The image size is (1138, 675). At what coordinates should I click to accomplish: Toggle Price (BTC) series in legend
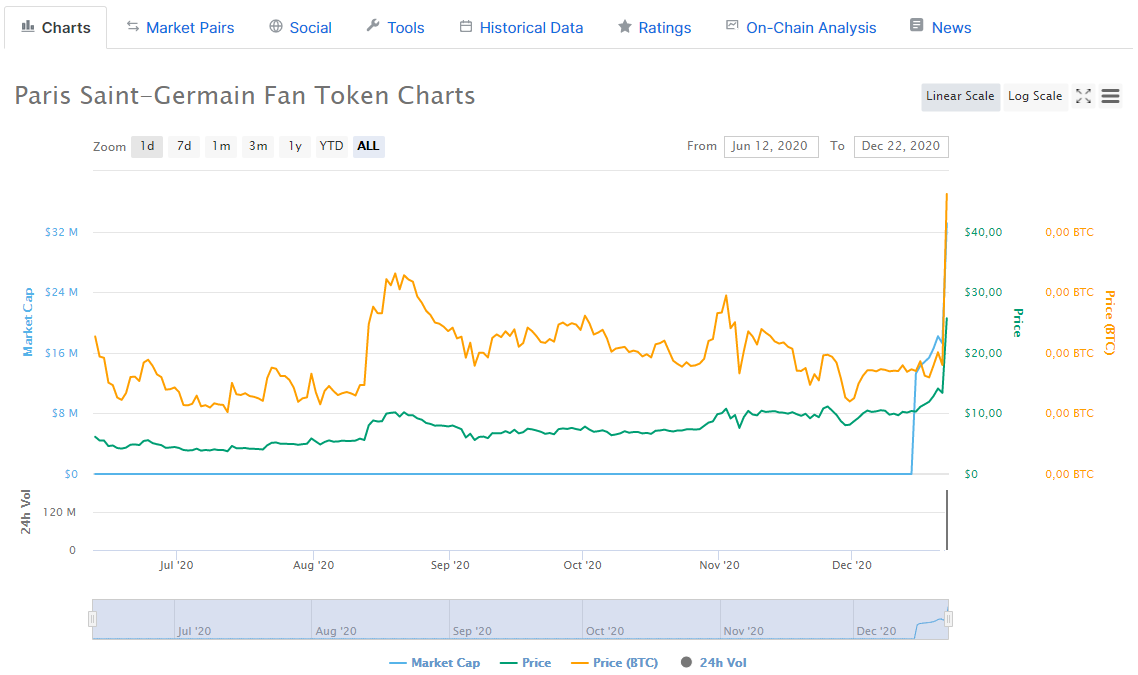pyautogui.click(x=615, y=663)
